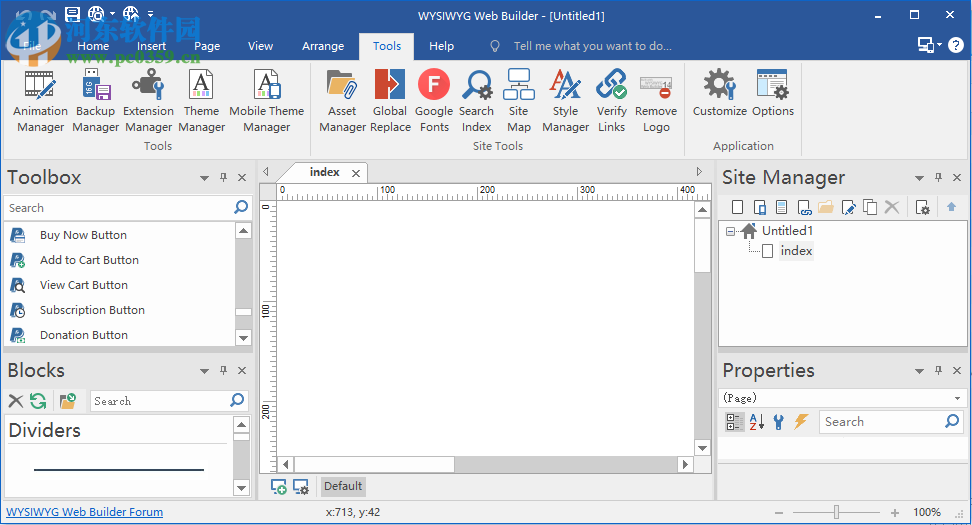
Task: Click the edit page pencil icon in Site Manager
Action: click(848, 207)
